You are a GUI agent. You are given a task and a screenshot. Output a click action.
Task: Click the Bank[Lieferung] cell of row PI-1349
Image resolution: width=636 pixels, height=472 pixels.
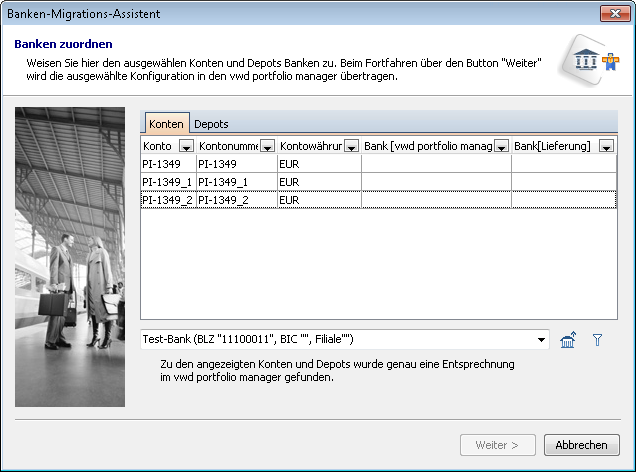[x=562, y=164]
